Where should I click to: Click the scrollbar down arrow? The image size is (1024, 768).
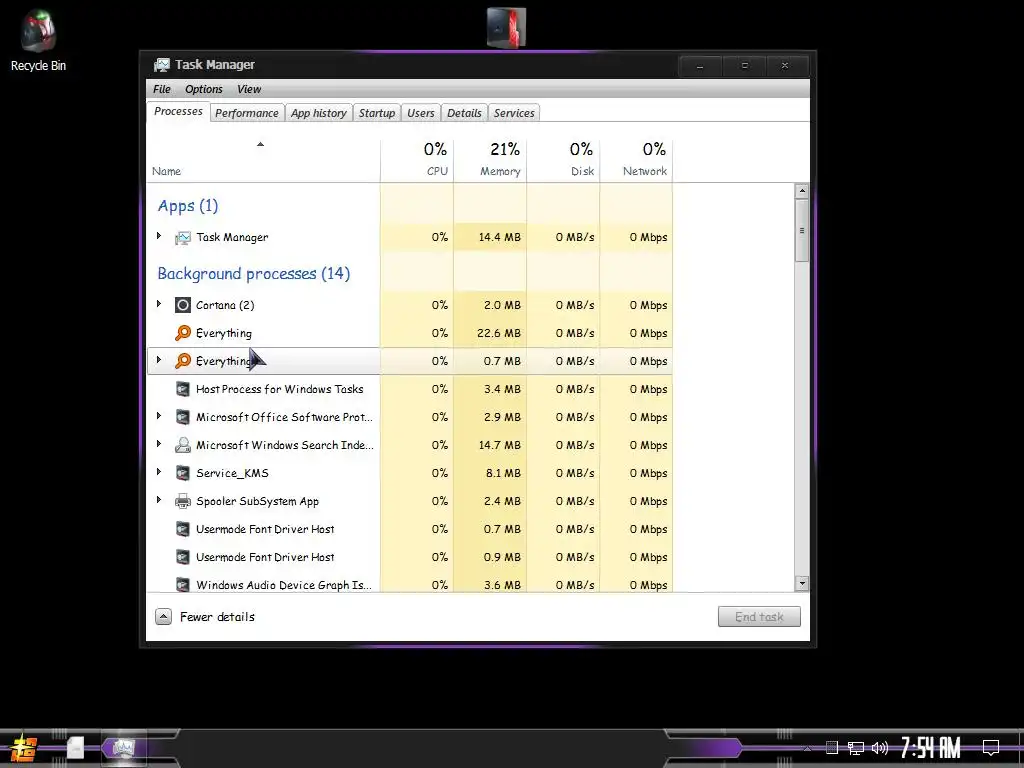pos(802,584)
